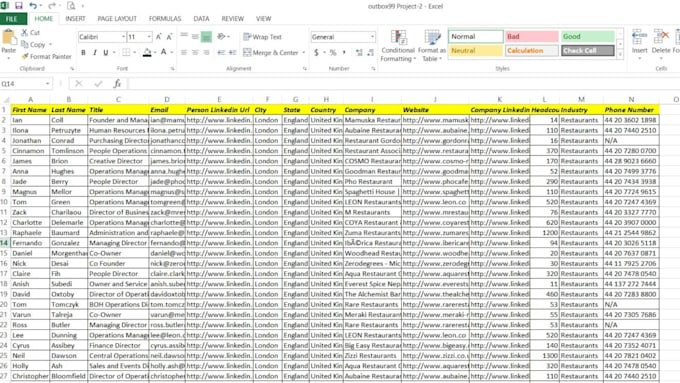Switch to the PAGE LAYOUT tab
This screenshot has width=680, height=383.
(x=117, y=19)
